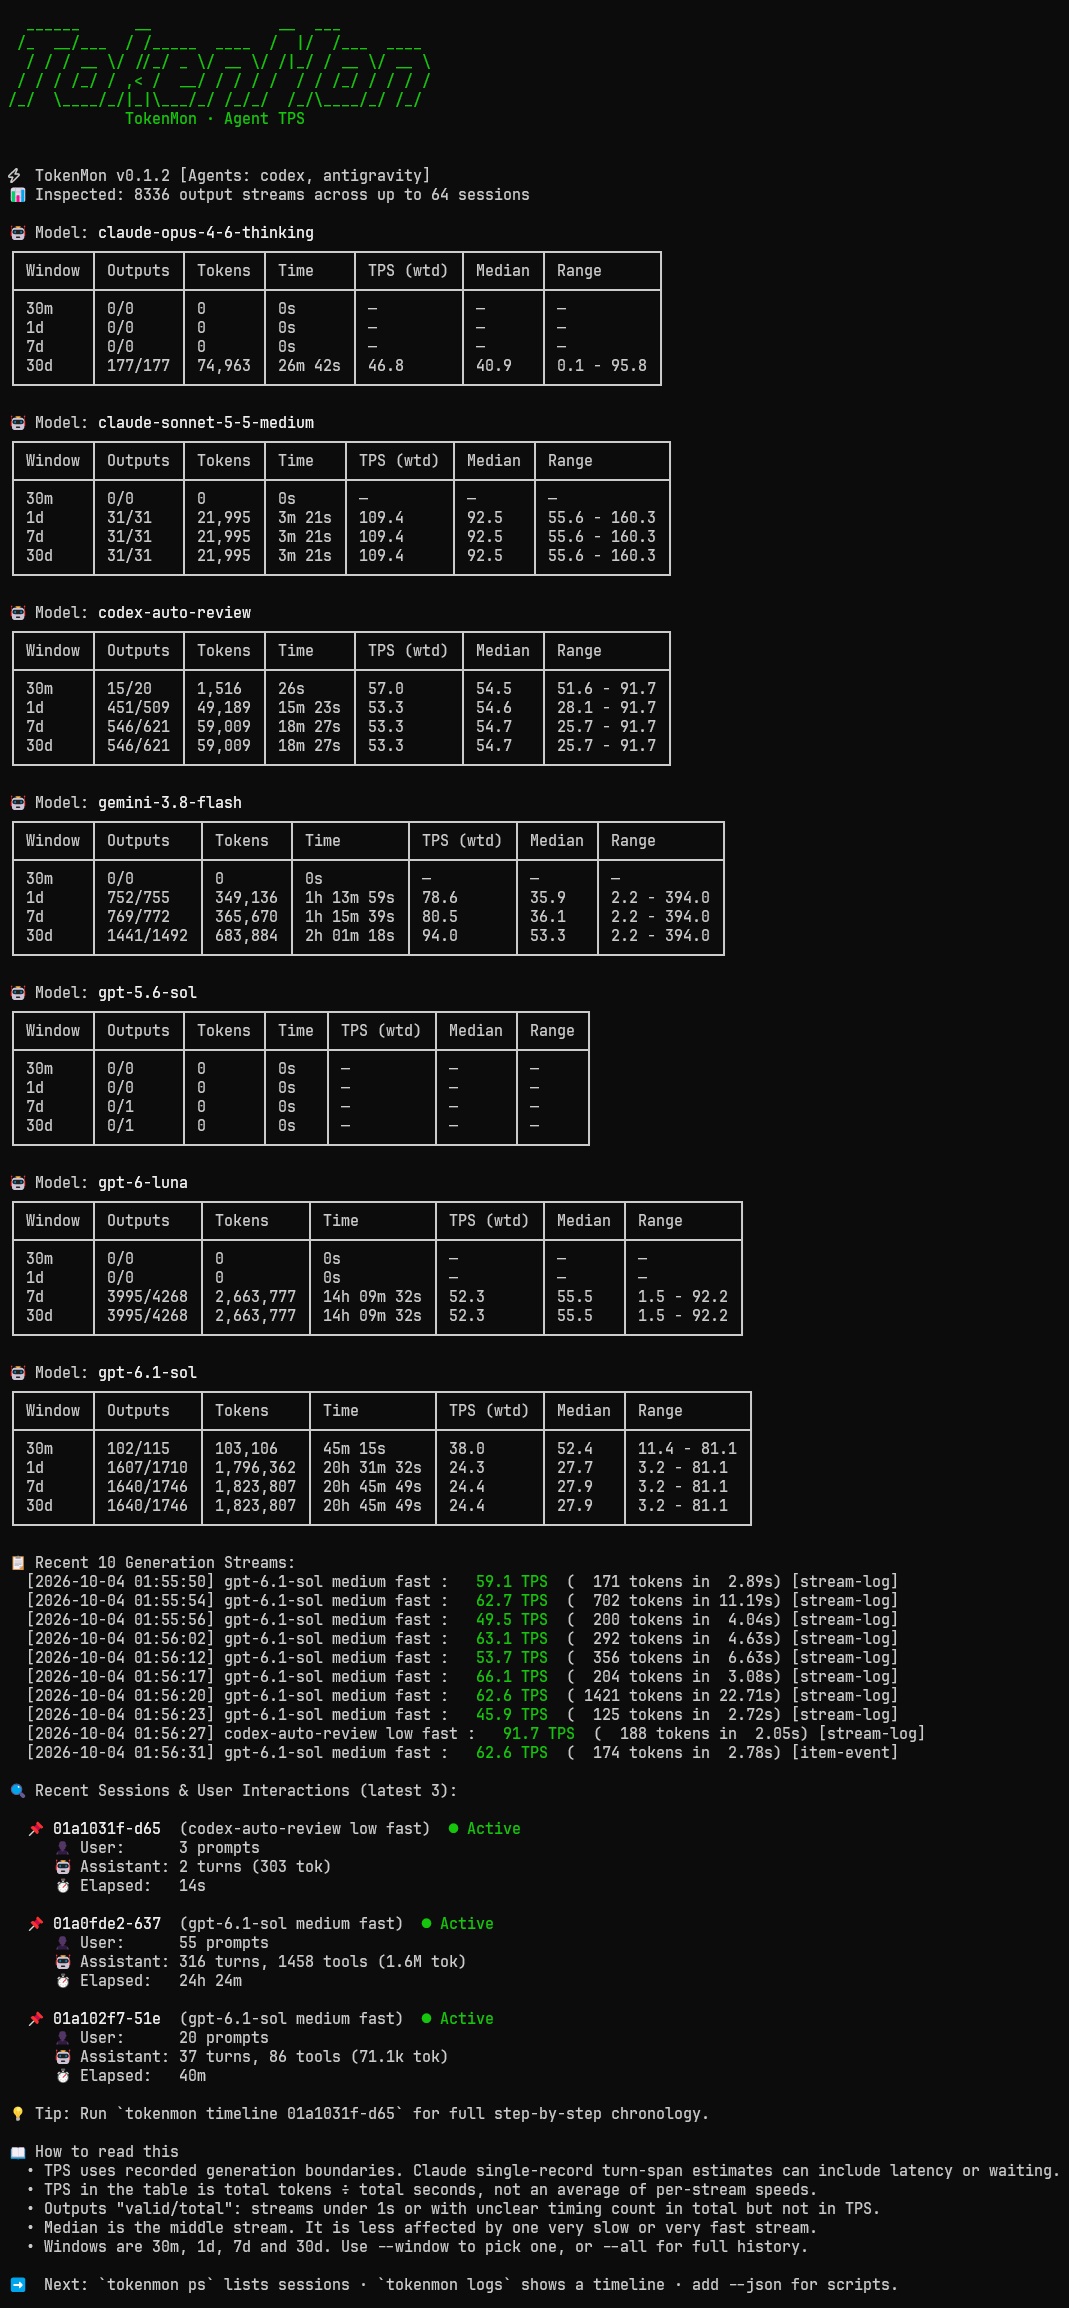Click the magnifier icon beside Recent Sessions

click(17, 1791)
